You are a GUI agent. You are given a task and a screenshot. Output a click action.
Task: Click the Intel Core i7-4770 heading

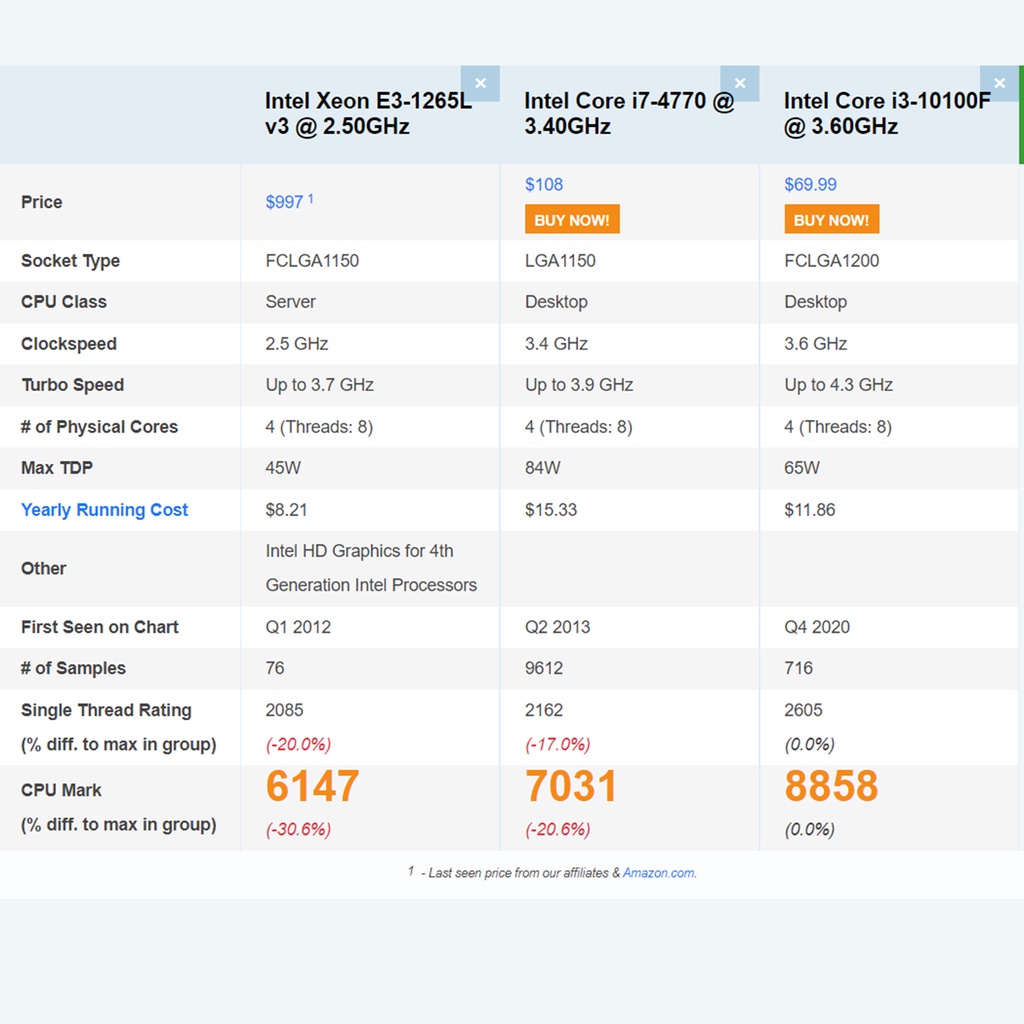coord(629,113)
